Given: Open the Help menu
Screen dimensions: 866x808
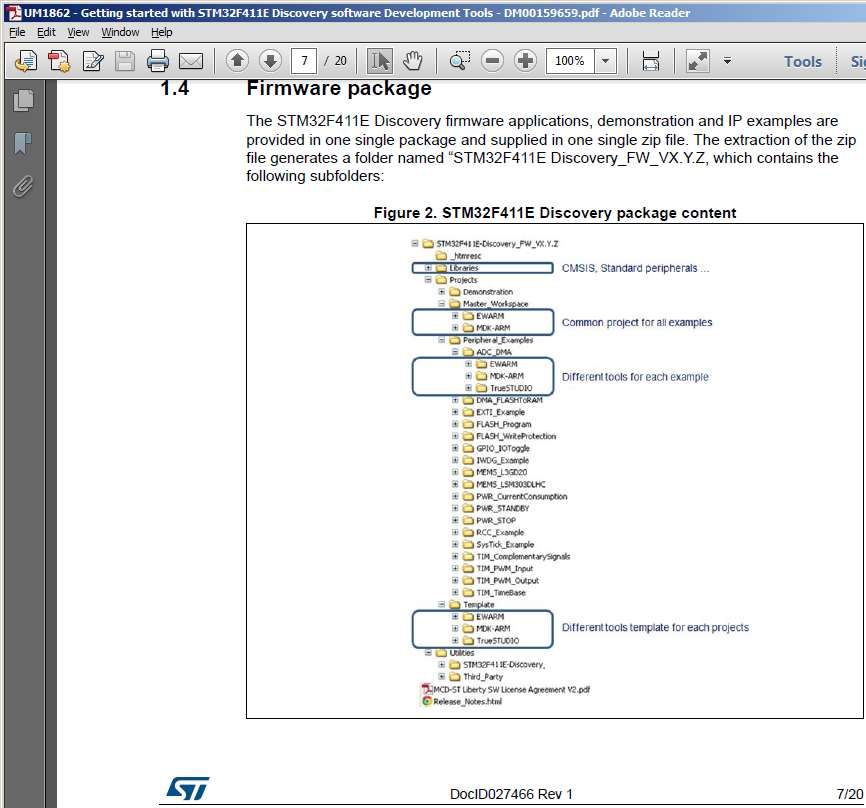Looking at the screenshot, I should tap(162, 32).
